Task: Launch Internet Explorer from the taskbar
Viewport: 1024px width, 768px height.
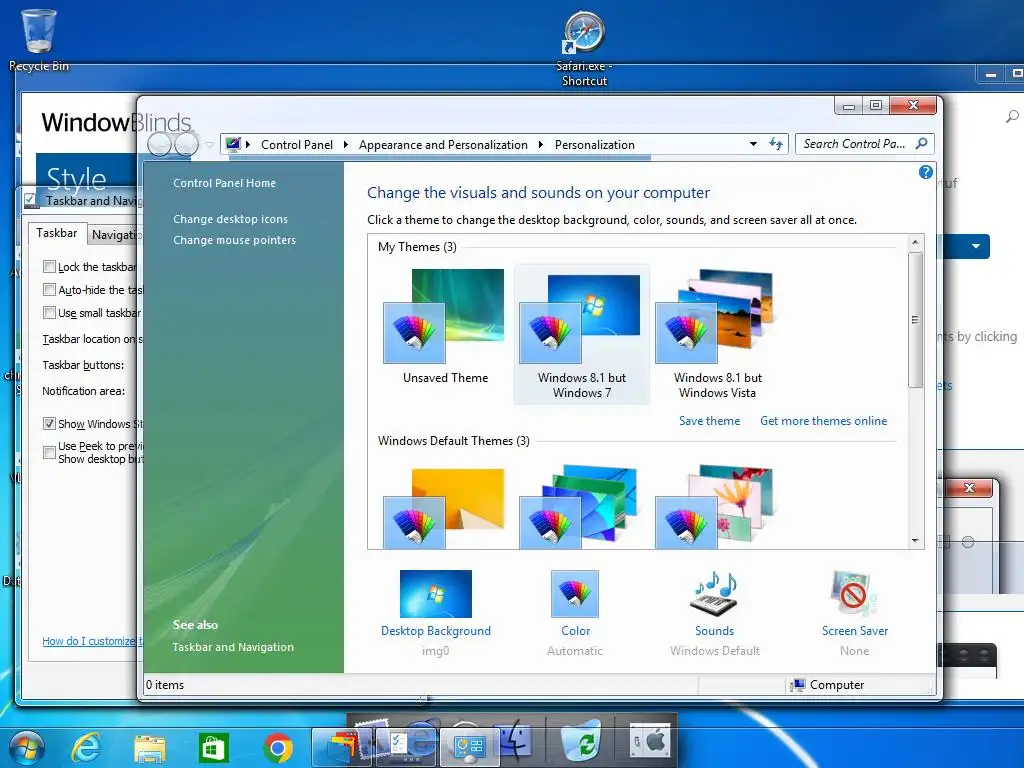Action: pos(86,747)
